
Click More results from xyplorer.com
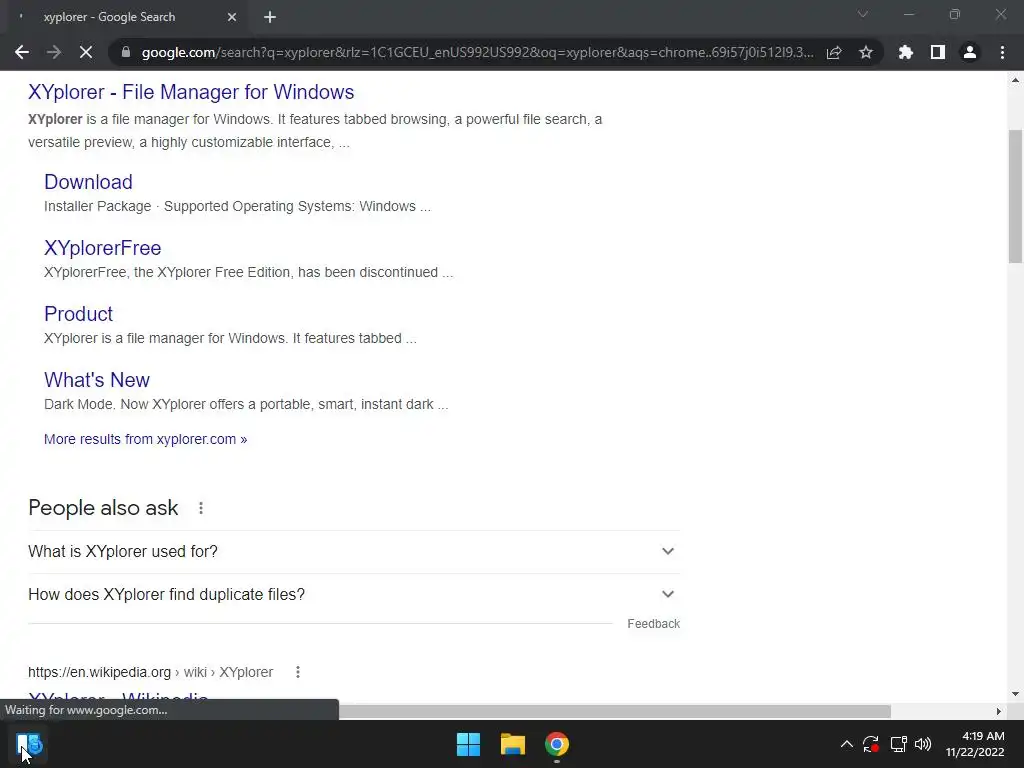[146, 439]
